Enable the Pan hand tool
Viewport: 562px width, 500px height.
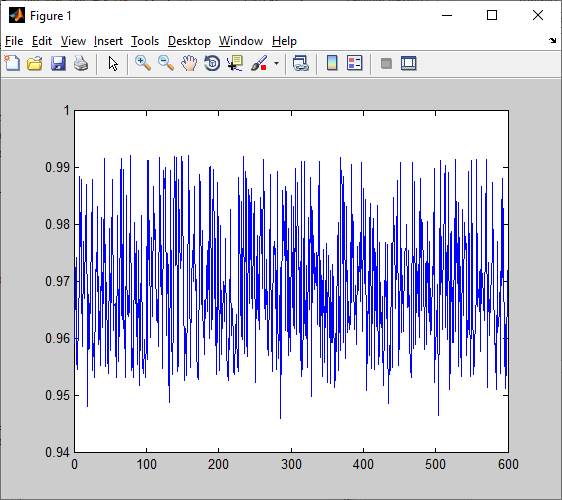click(x=189, y=64)
